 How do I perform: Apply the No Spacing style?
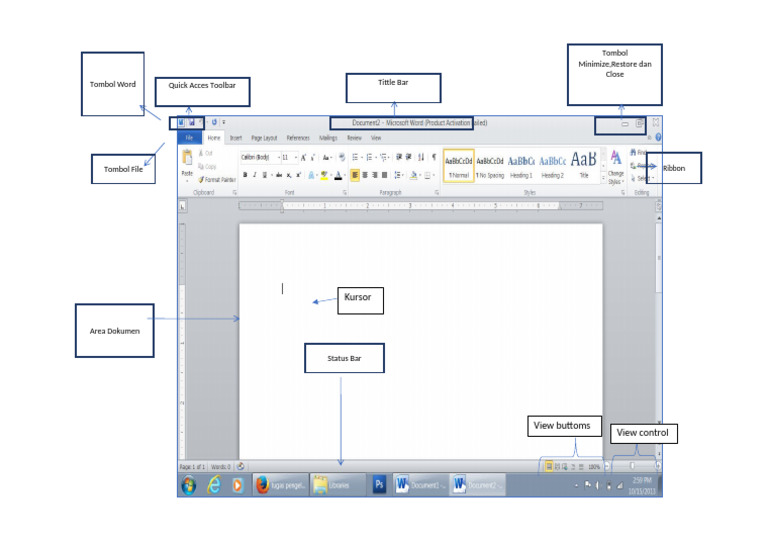click(490, 166)
